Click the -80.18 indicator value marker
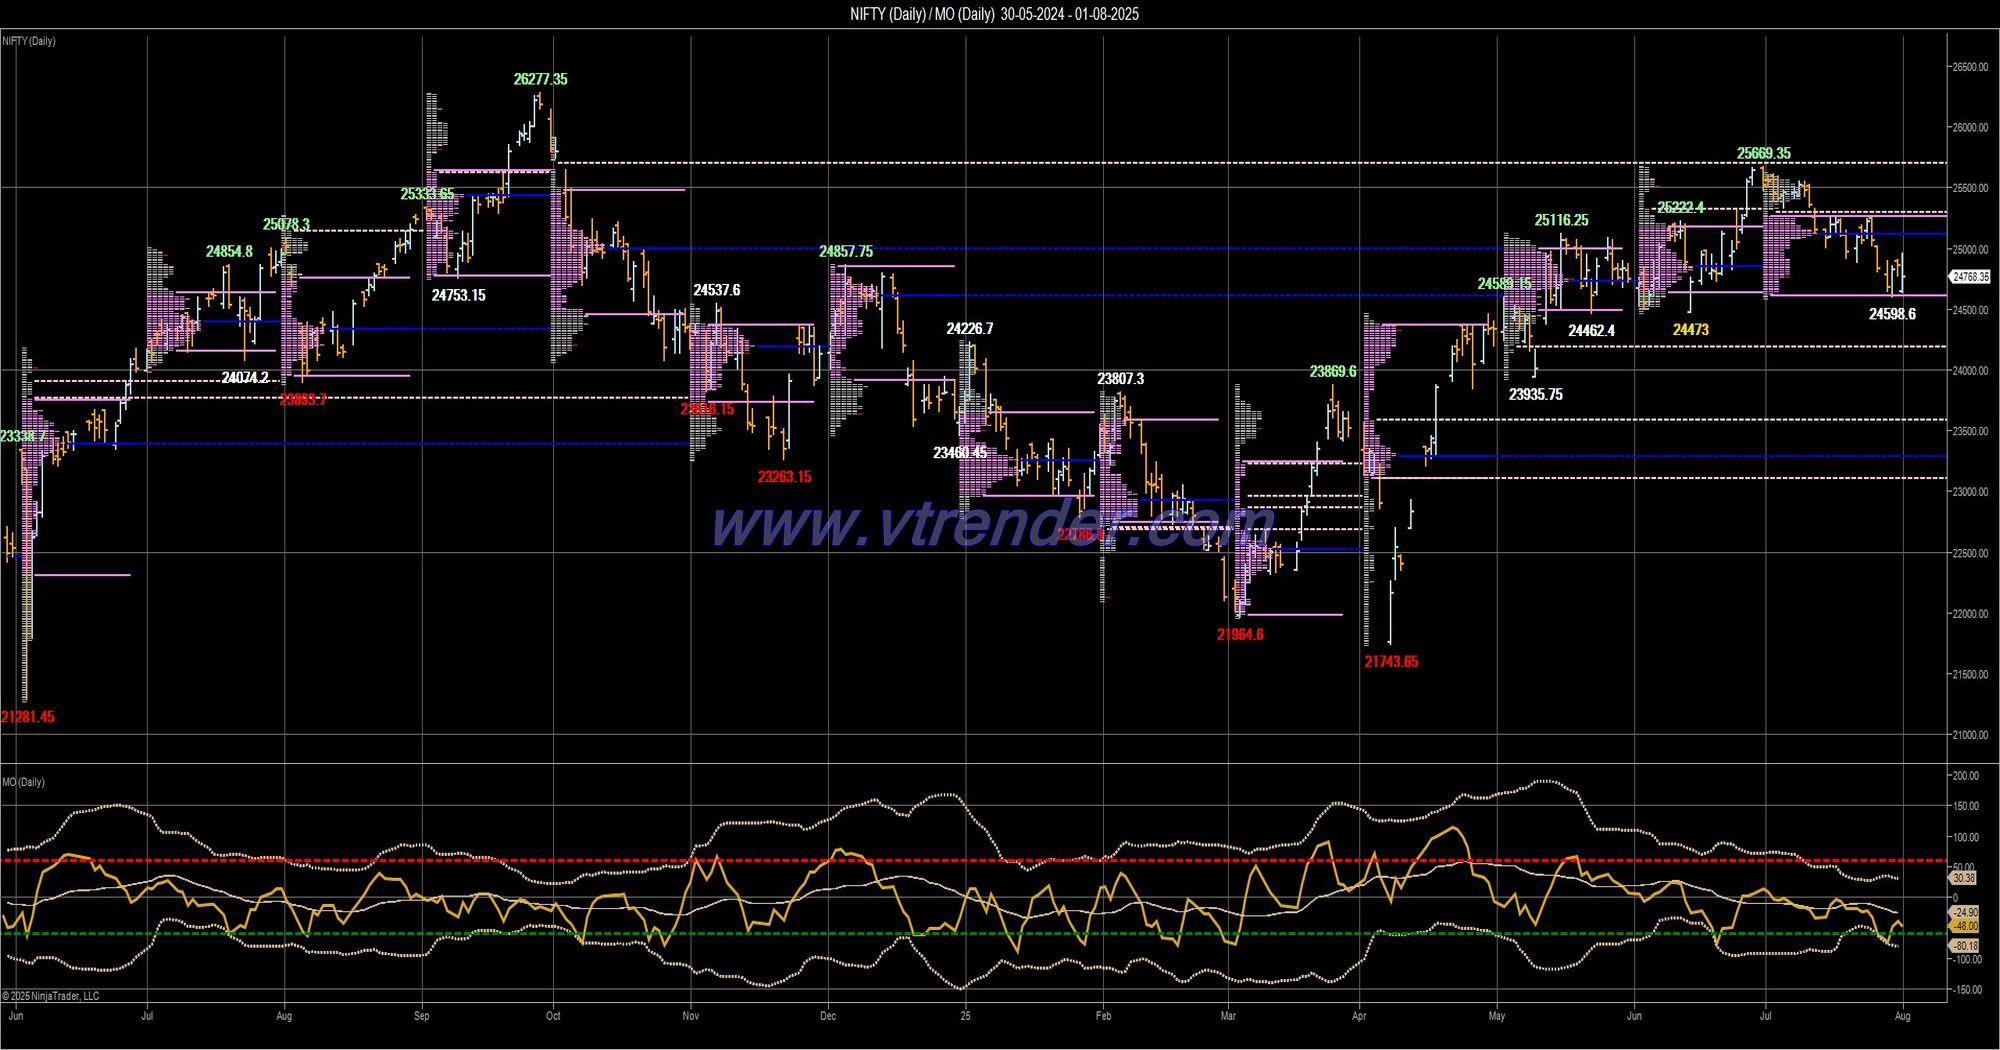This screenshot has height=1050, width=2000. point(1964,946)
